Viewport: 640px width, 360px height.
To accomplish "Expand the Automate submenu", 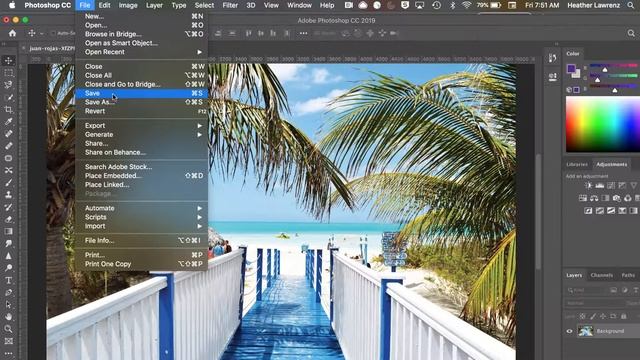I will pos(141,208).
